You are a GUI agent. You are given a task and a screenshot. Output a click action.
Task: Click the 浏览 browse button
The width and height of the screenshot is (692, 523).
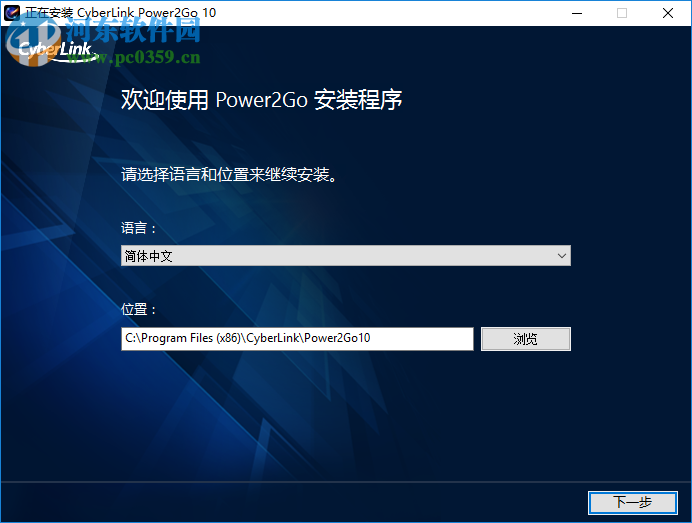[526, 339]
